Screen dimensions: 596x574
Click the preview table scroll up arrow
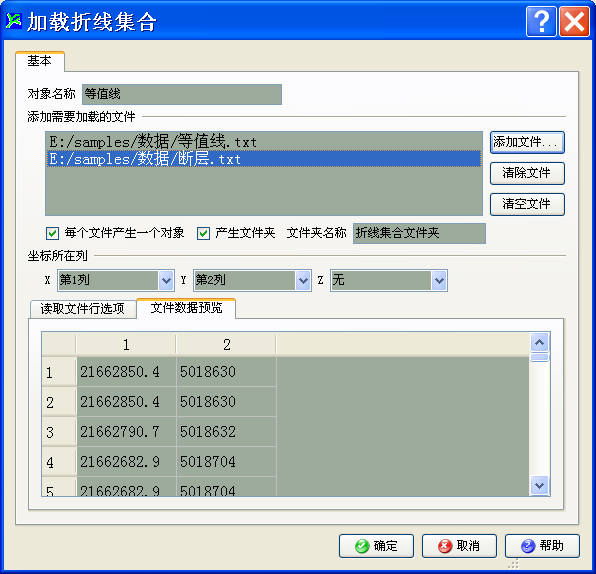[539, 342]
